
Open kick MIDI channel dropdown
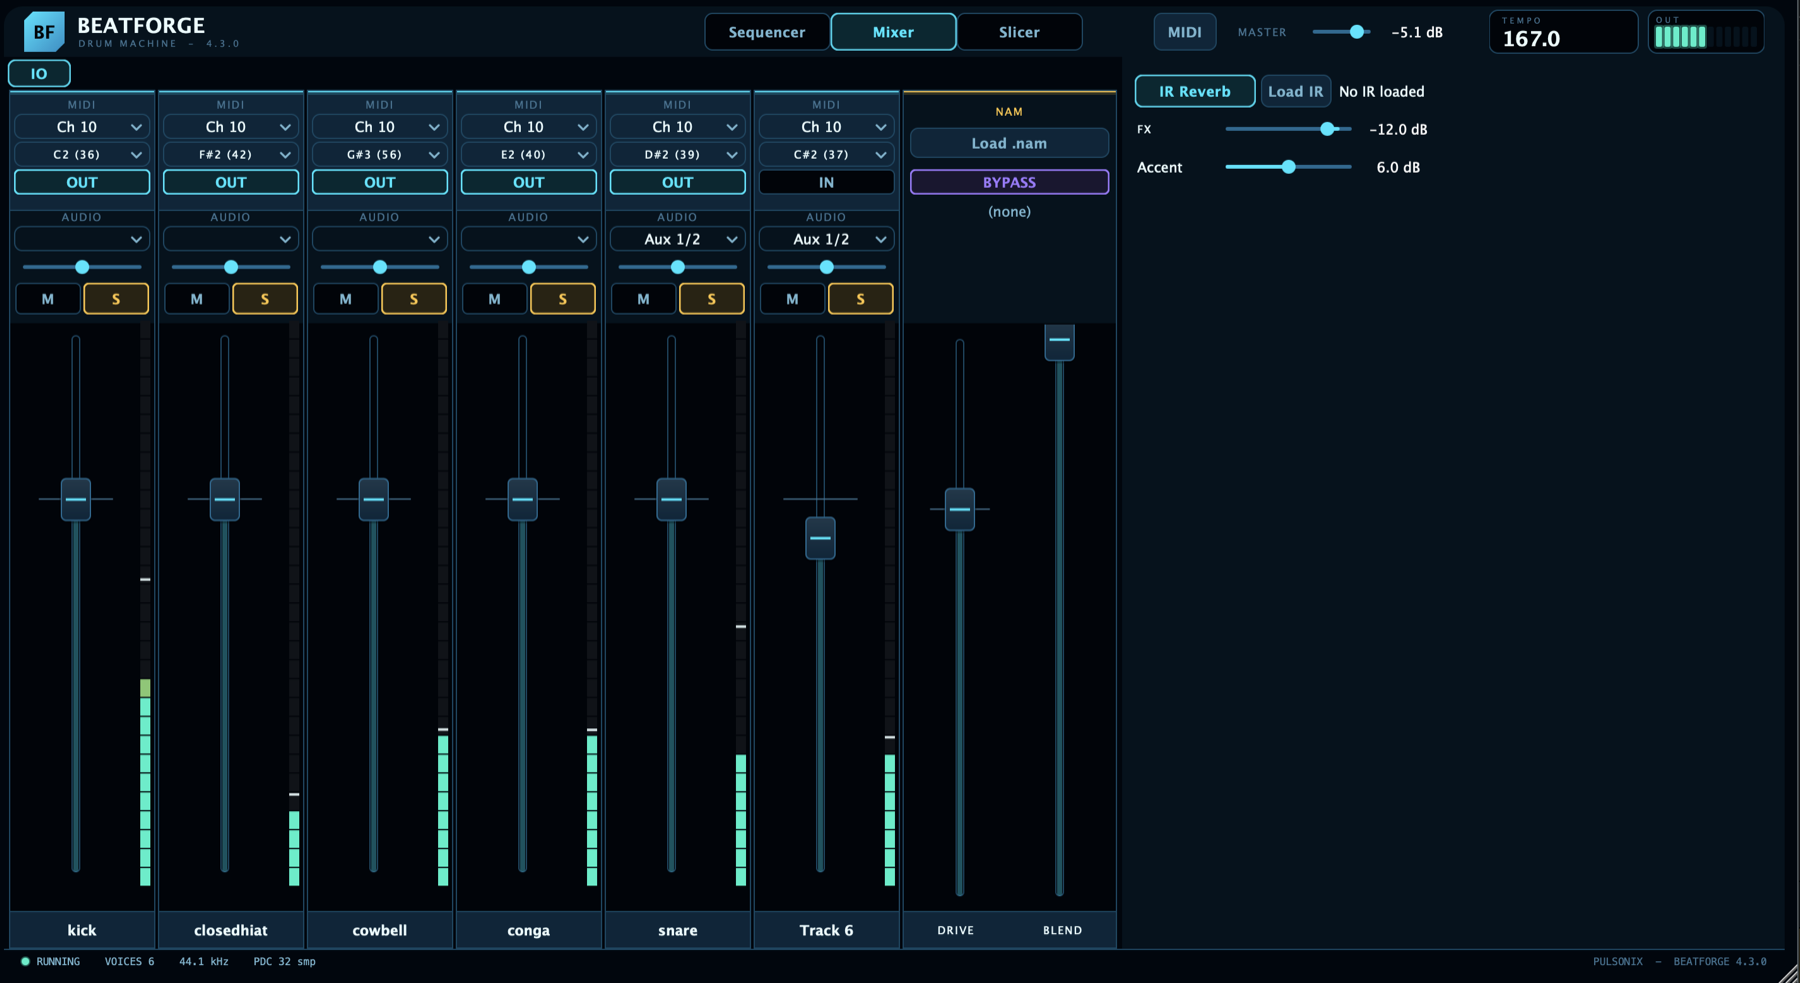coord(82,127)
